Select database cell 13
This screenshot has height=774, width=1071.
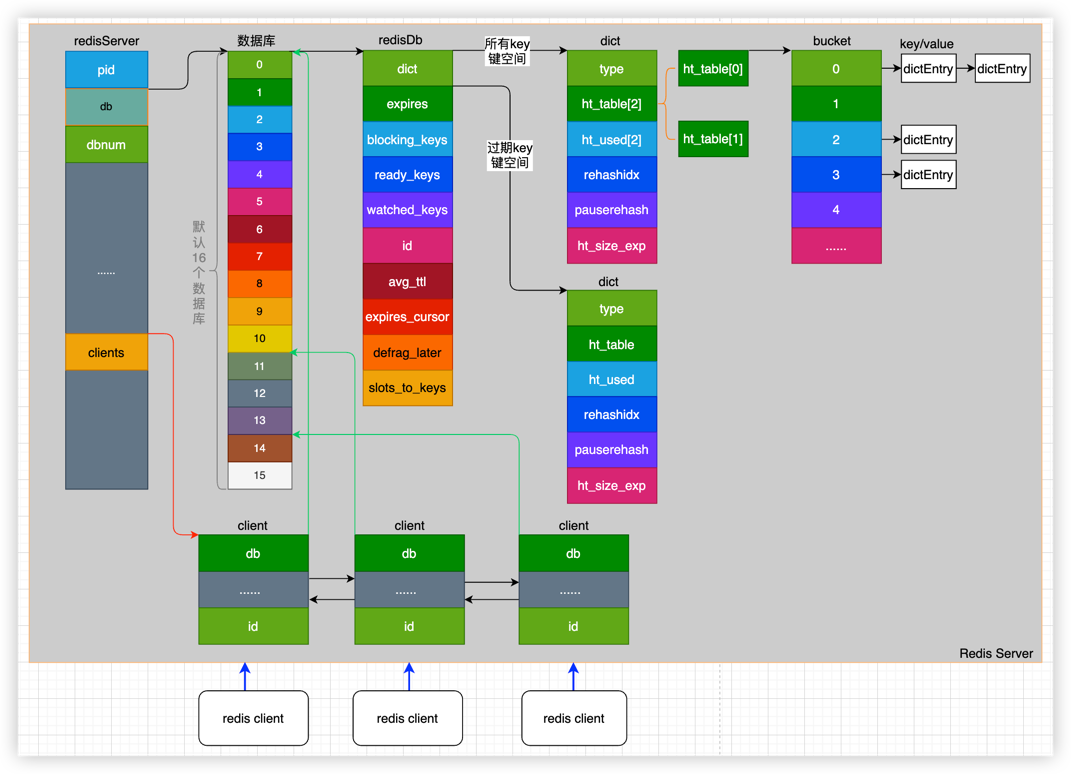(x=260, y=420)
